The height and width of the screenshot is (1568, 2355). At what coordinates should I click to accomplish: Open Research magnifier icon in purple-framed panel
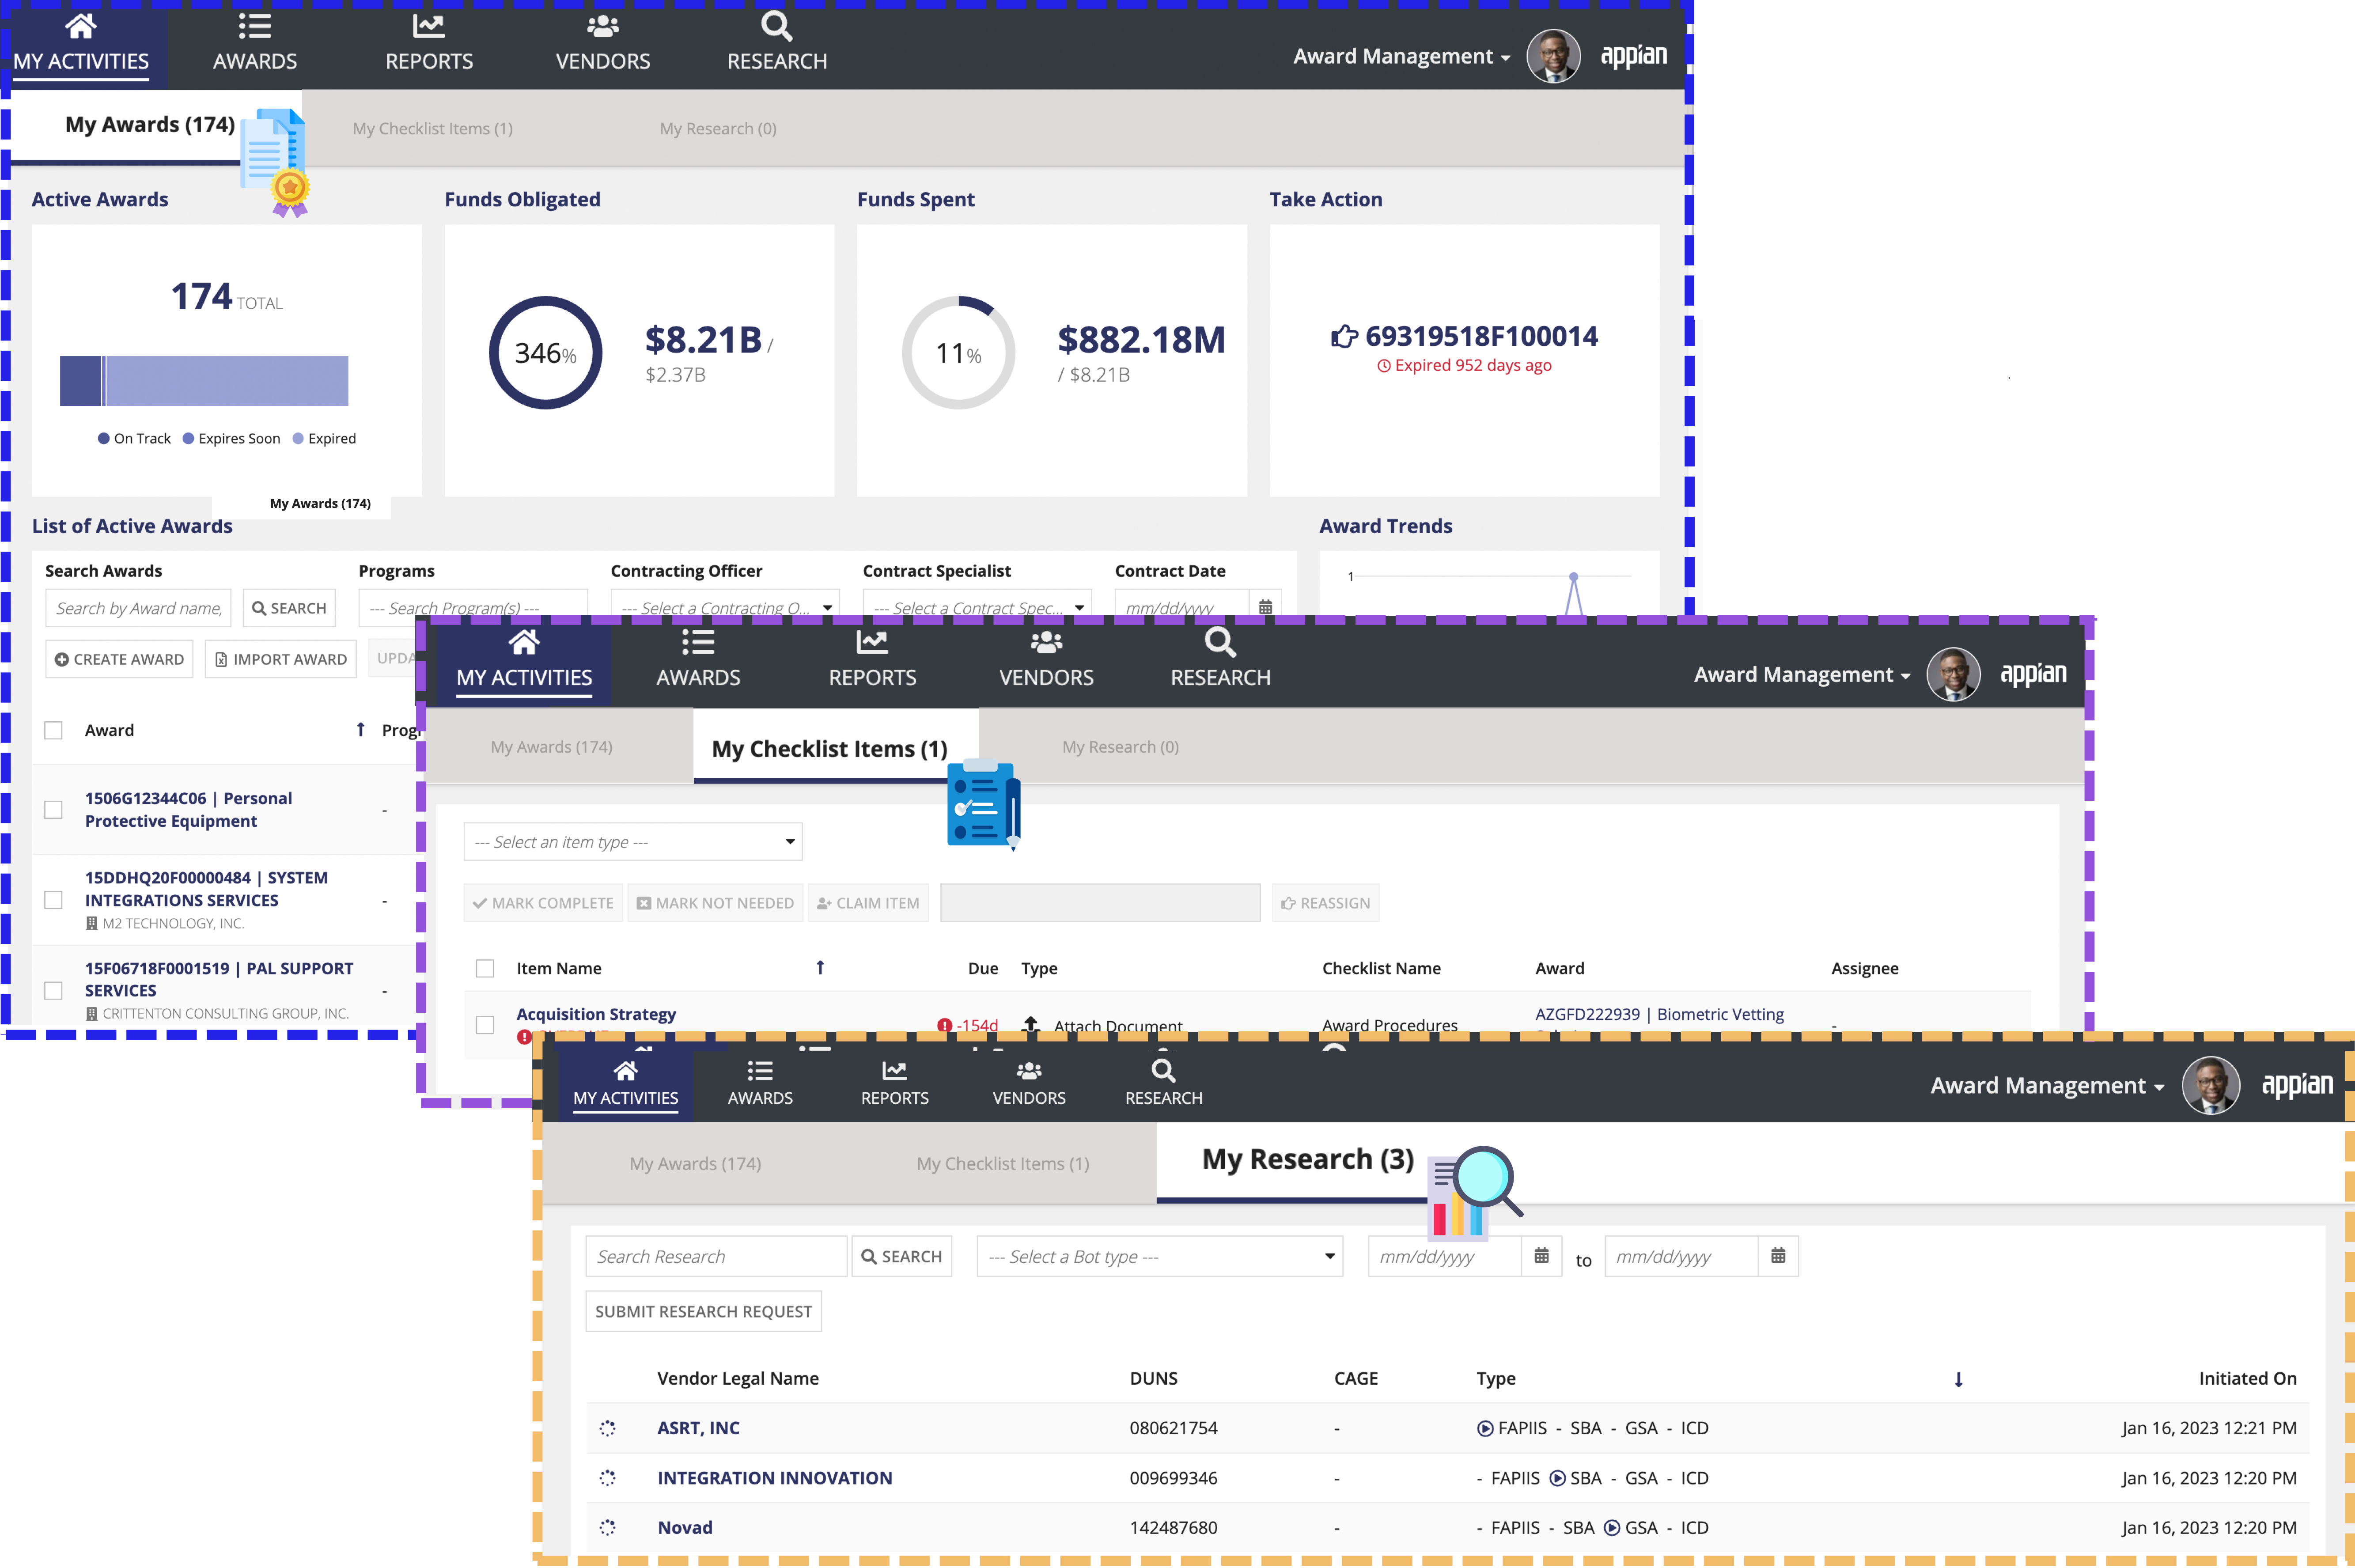1220,642
